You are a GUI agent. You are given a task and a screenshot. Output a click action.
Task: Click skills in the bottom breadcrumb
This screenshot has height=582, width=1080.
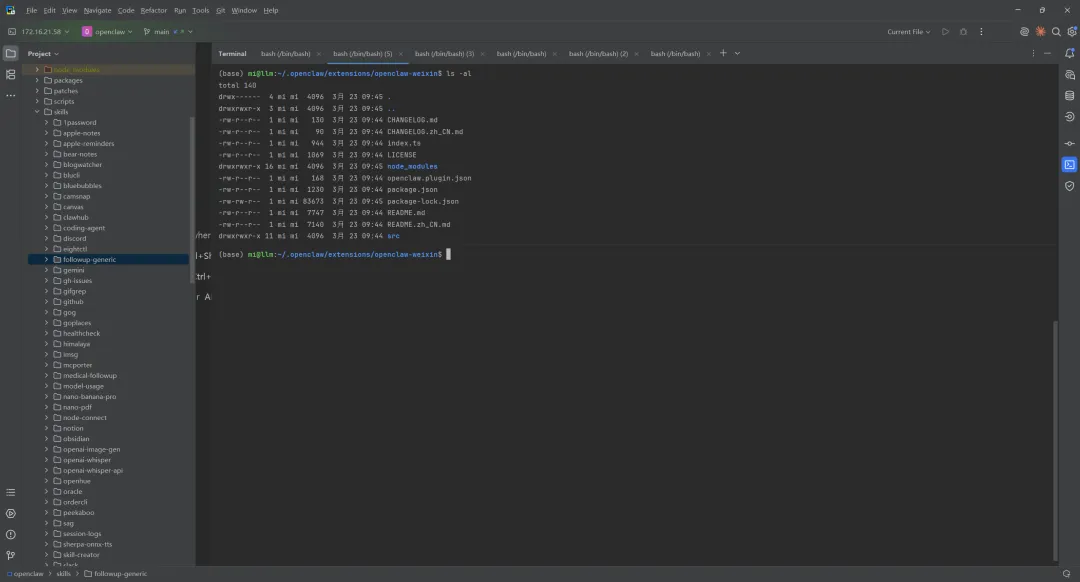coord(63,574)
